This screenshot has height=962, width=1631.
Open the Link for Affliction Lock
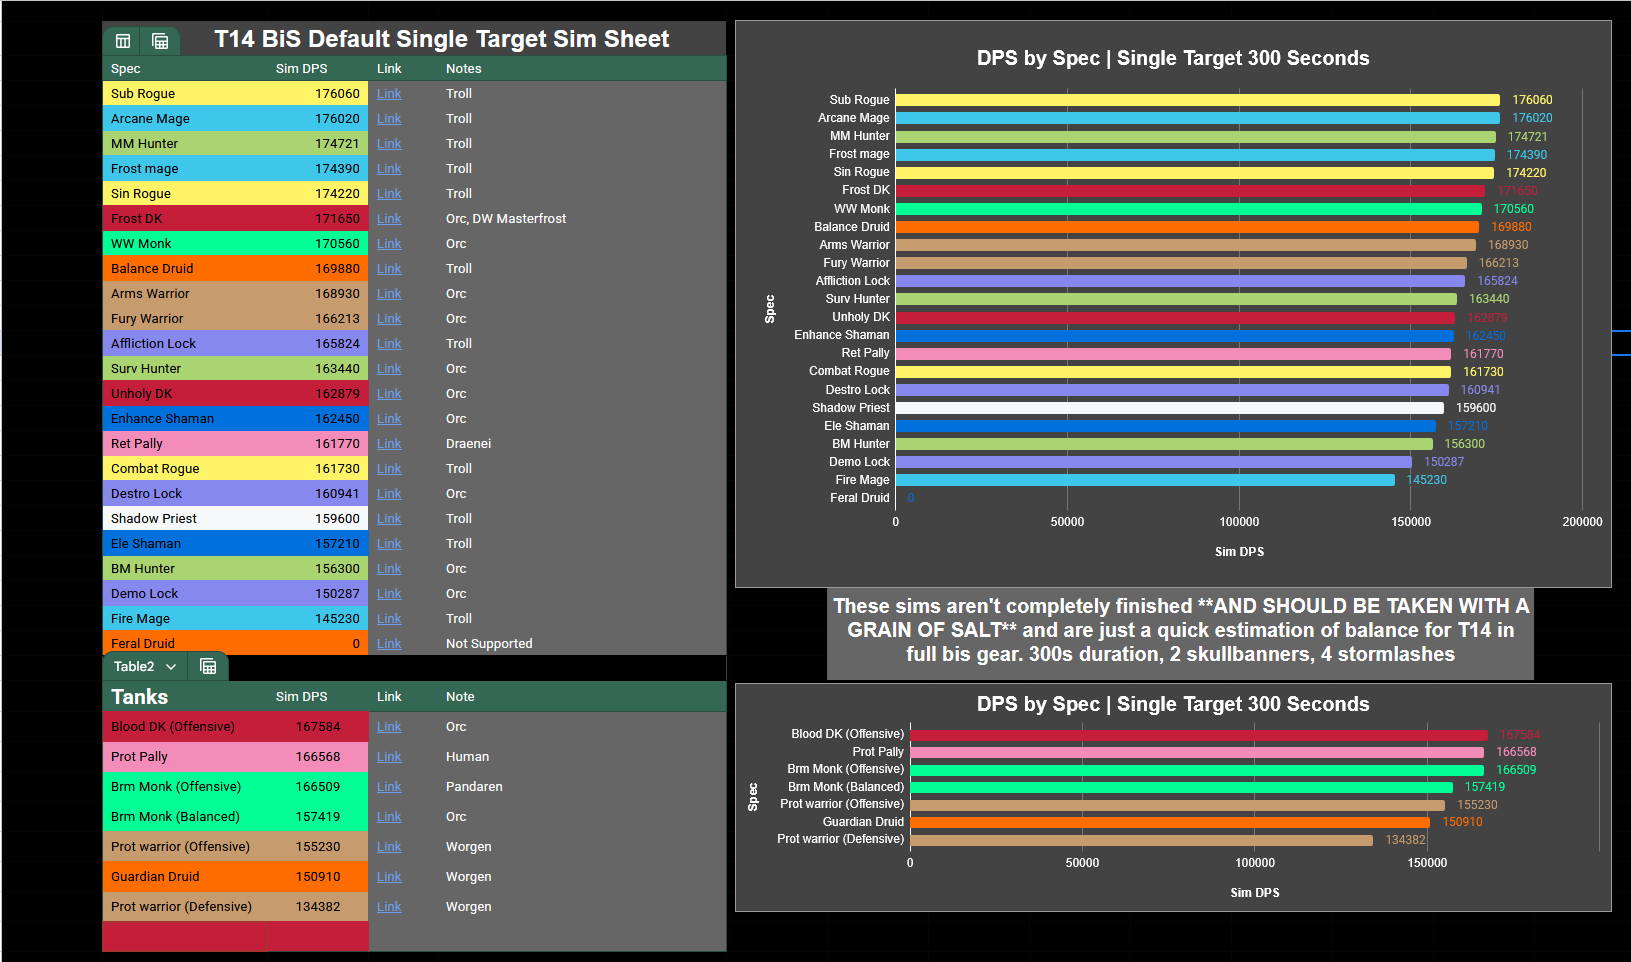tap(389, 344)
